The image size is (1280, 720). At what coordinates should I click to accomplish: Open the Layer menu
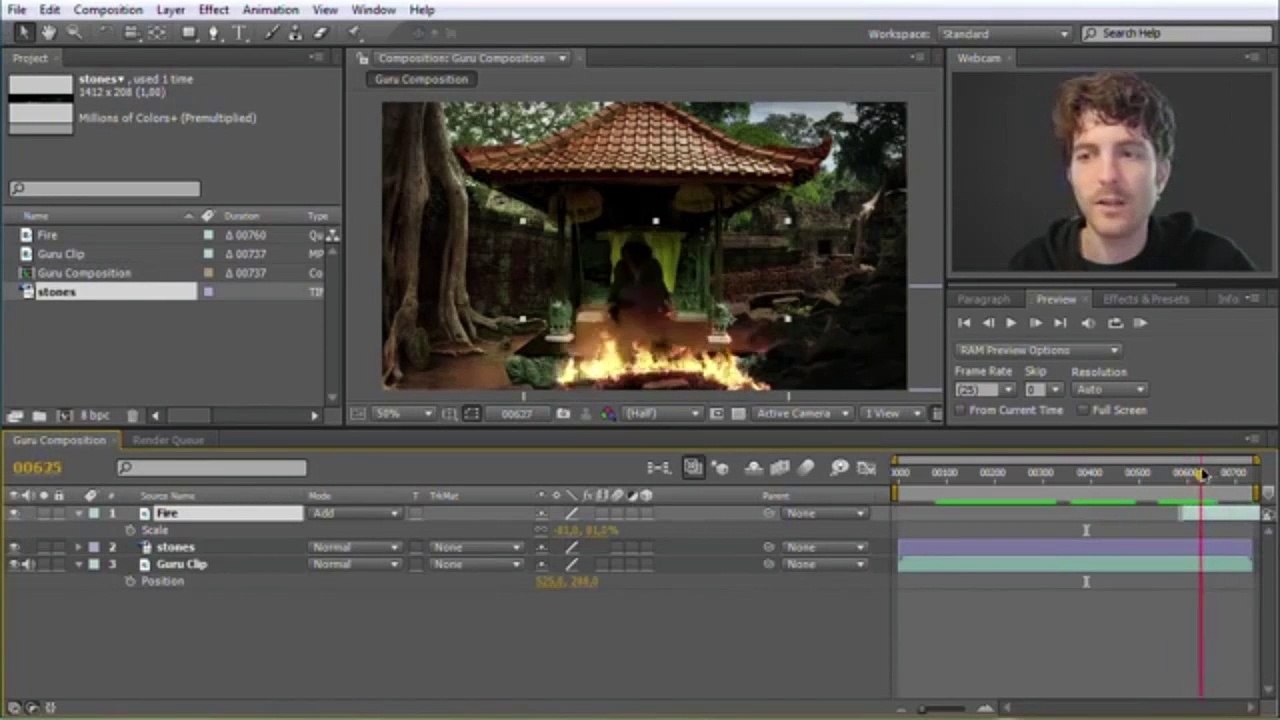coord(170,10)
